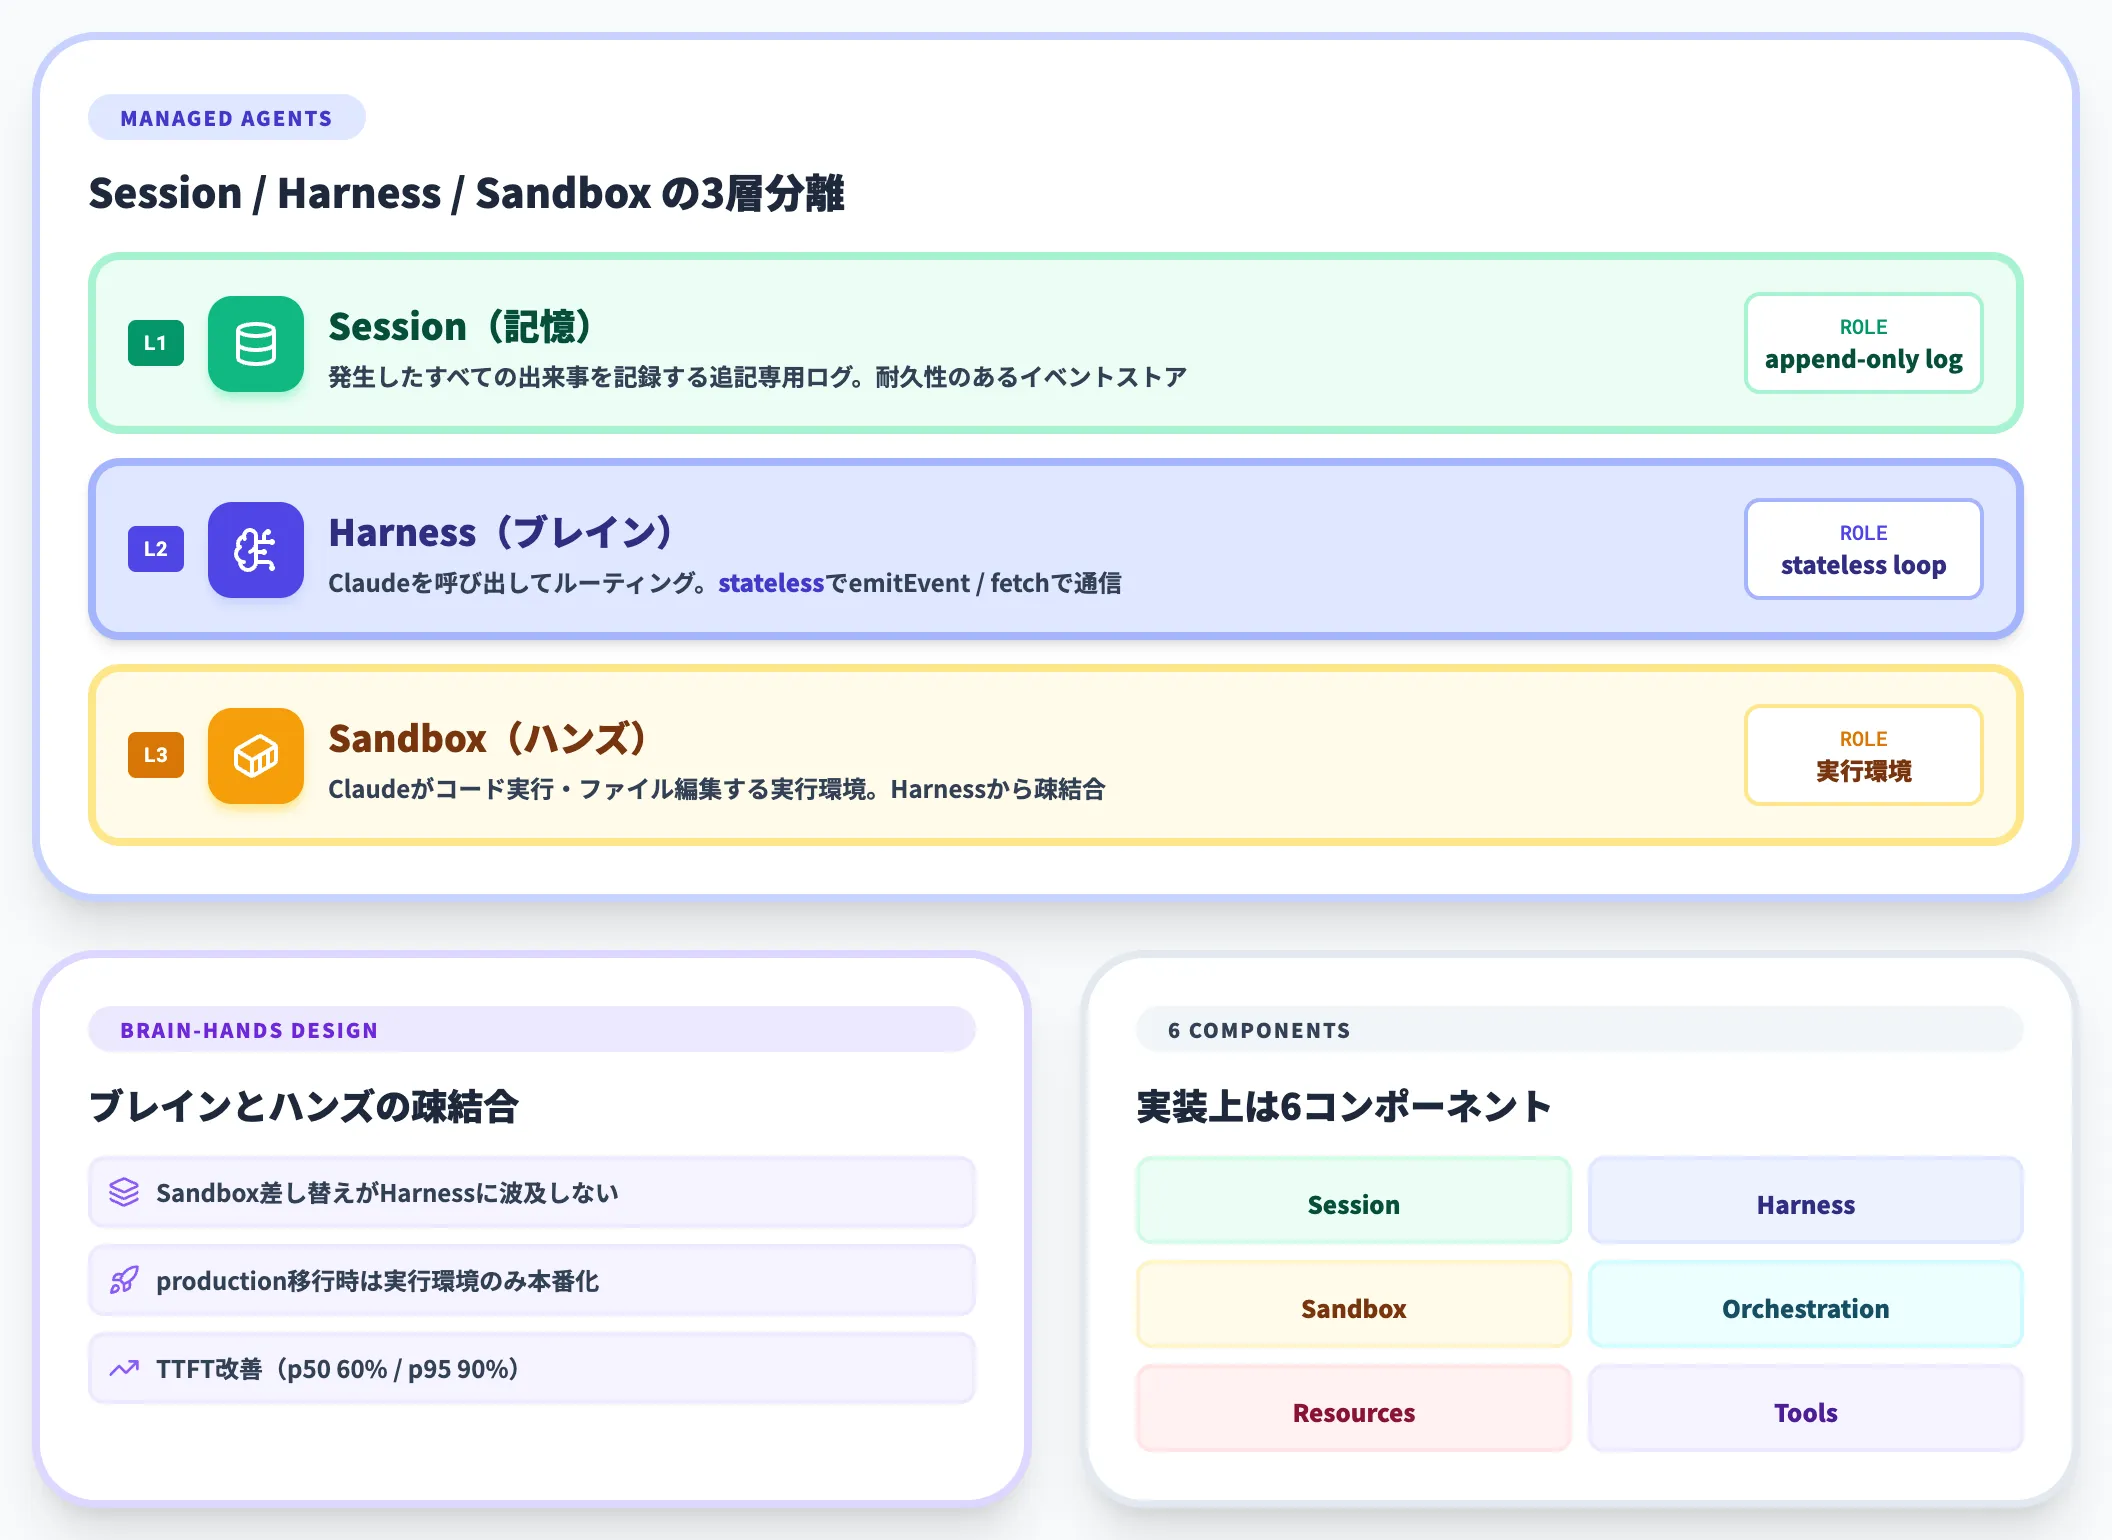The image size is (2112, 1540).
Task: Open the Session component tile
Action: click(1354, 1201)
